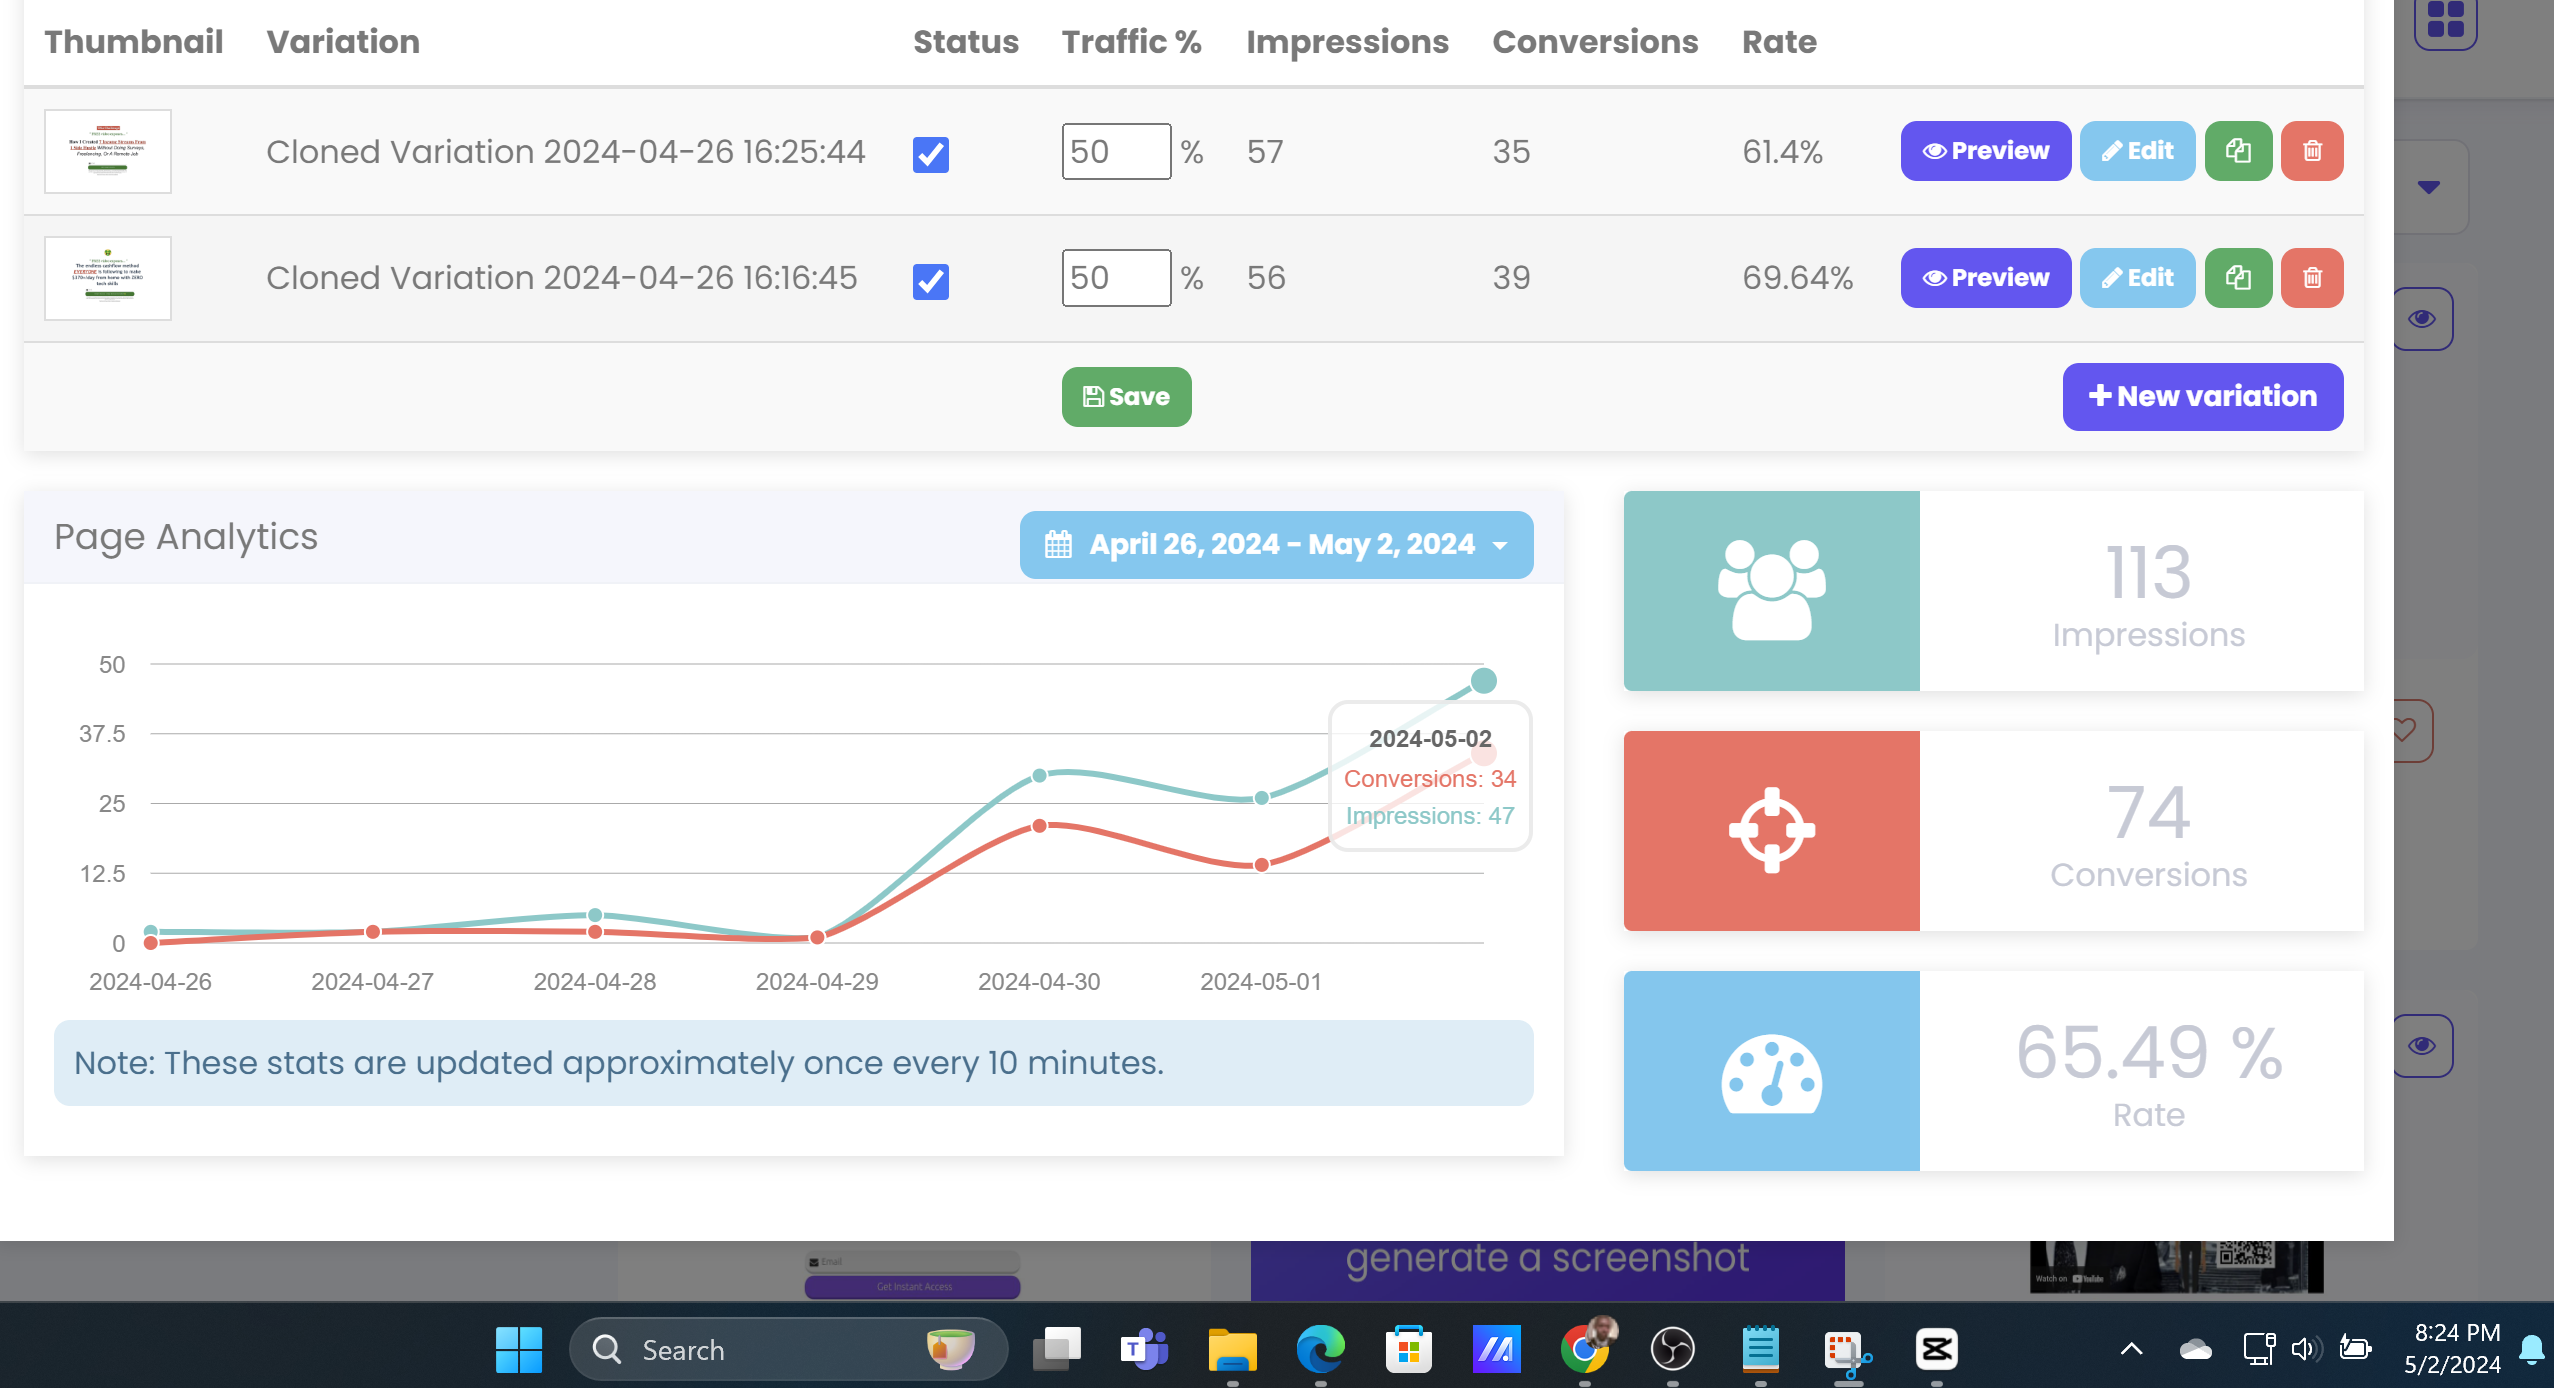Image resolution: width=2554 pixels, height=1388 pixels.
Task: Clone the first variation with green copy icon
Action: click(2238, 151)
